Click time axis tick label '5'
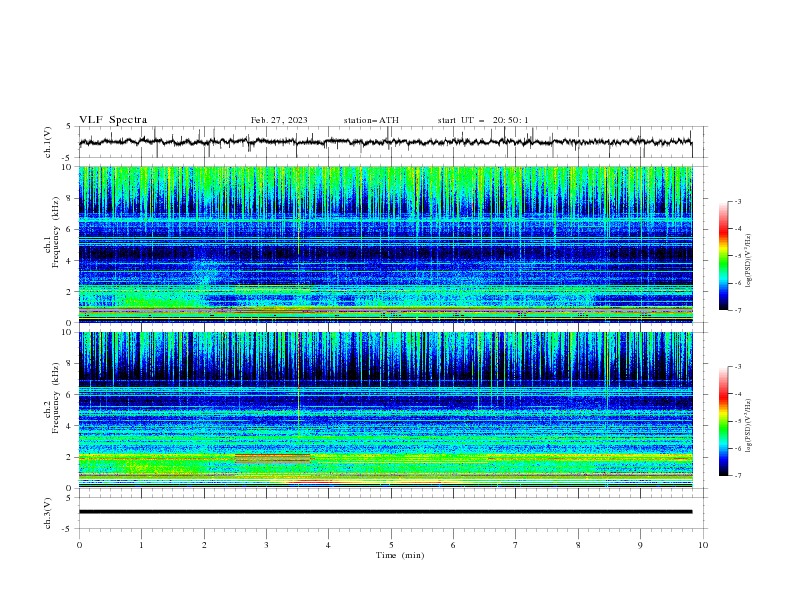This screenshot has width=792, height=612. (391, 545)
